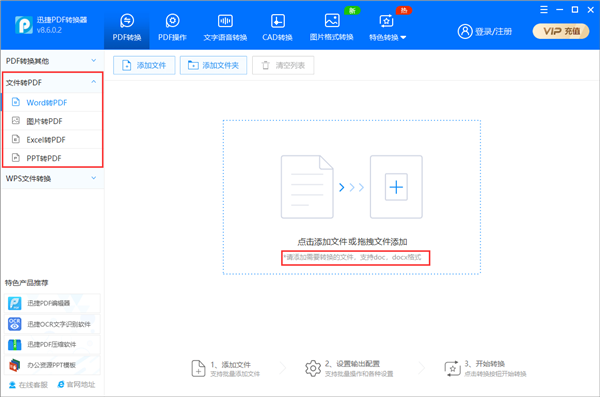Screen dimensions: 600x397
Task: Click 点击添加文件或拖拽文件添加 text
Action: [x=352, y=242]
